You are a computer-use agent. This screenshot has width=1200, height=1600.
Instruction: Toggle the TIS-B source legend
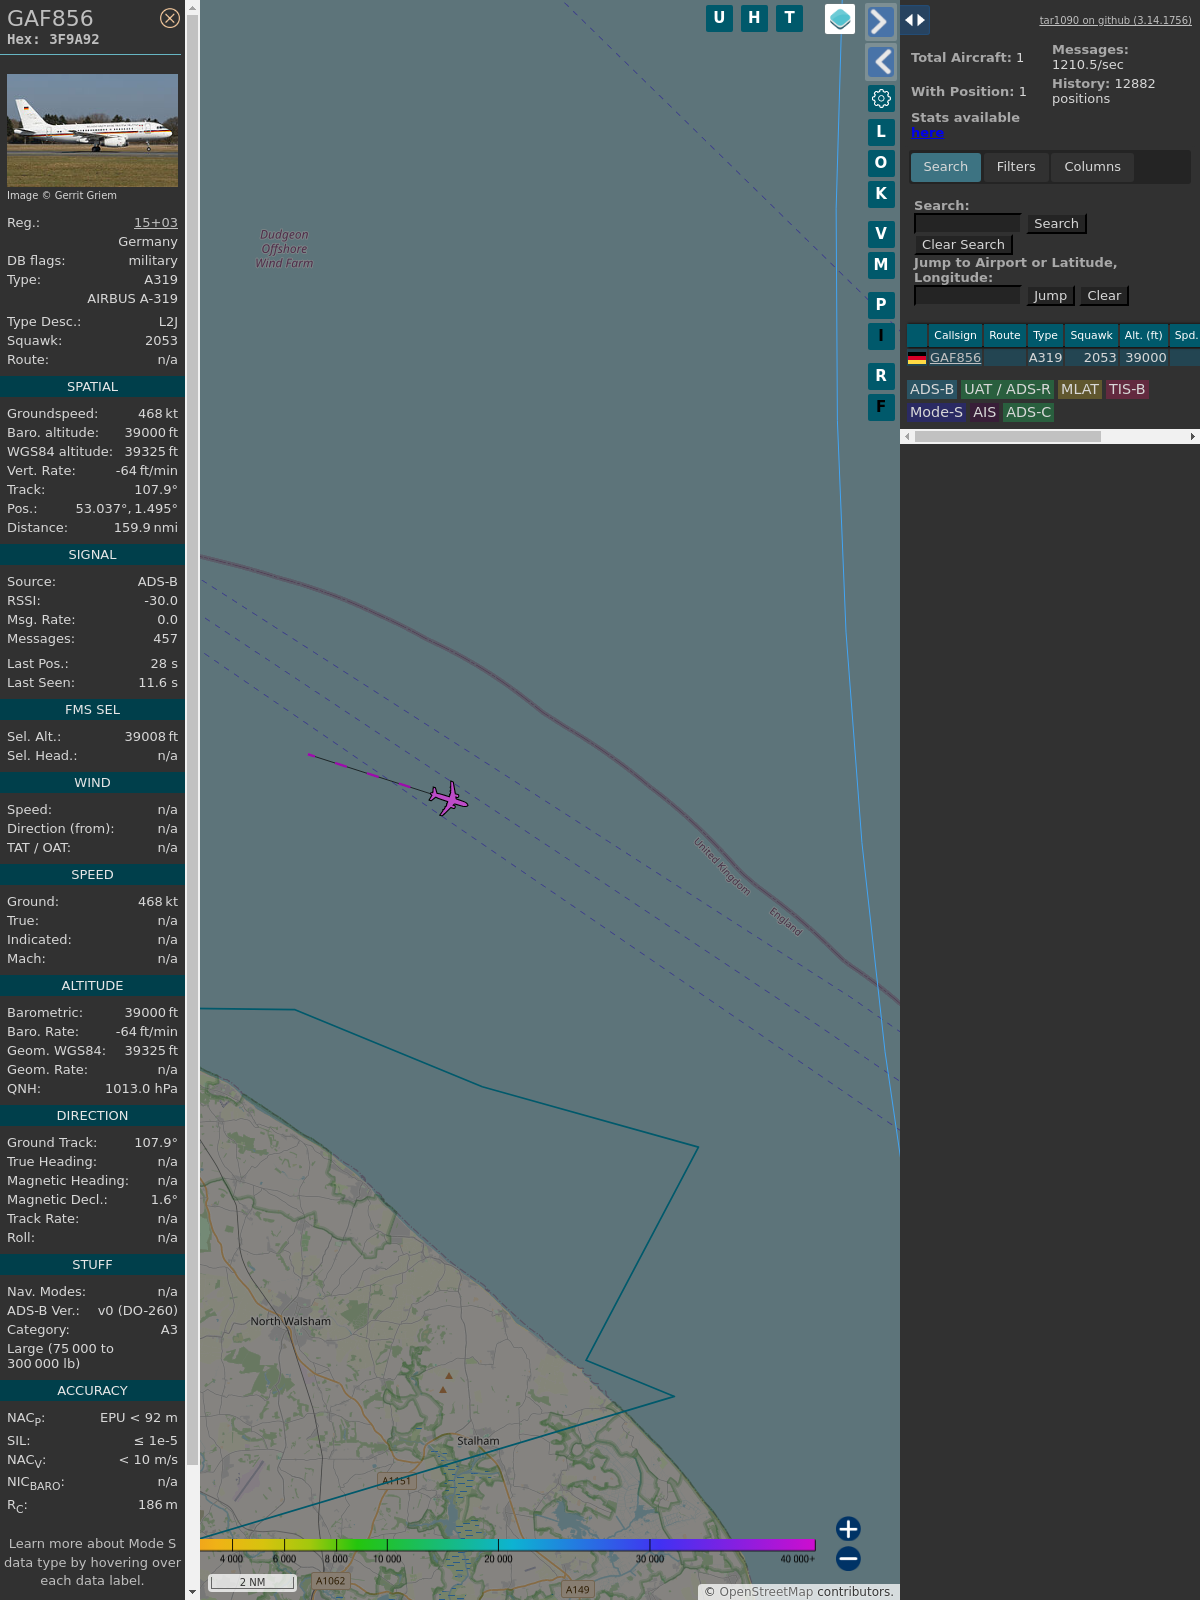click(1127, 390)
